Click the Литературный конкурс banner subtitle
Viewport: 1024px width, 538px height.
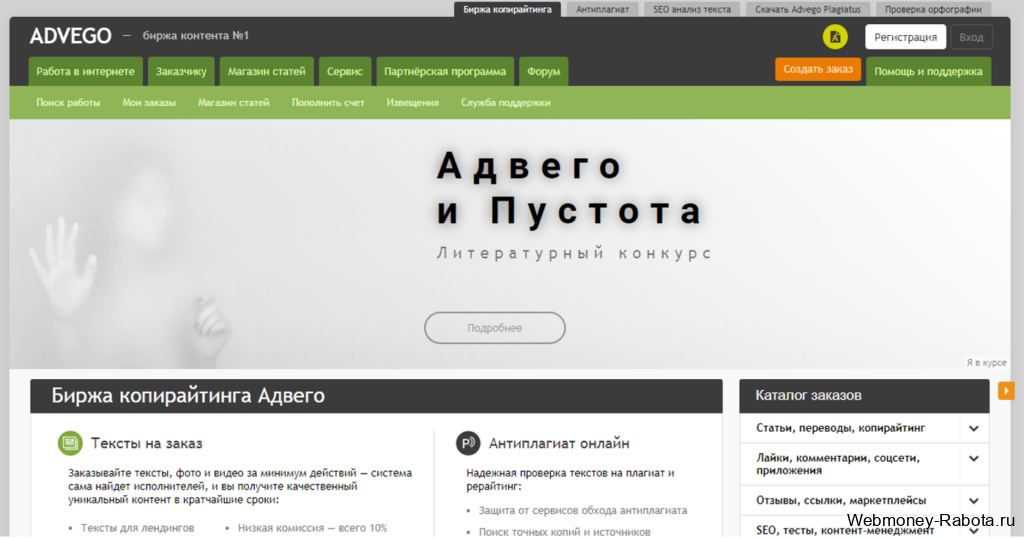coord(574,253)
